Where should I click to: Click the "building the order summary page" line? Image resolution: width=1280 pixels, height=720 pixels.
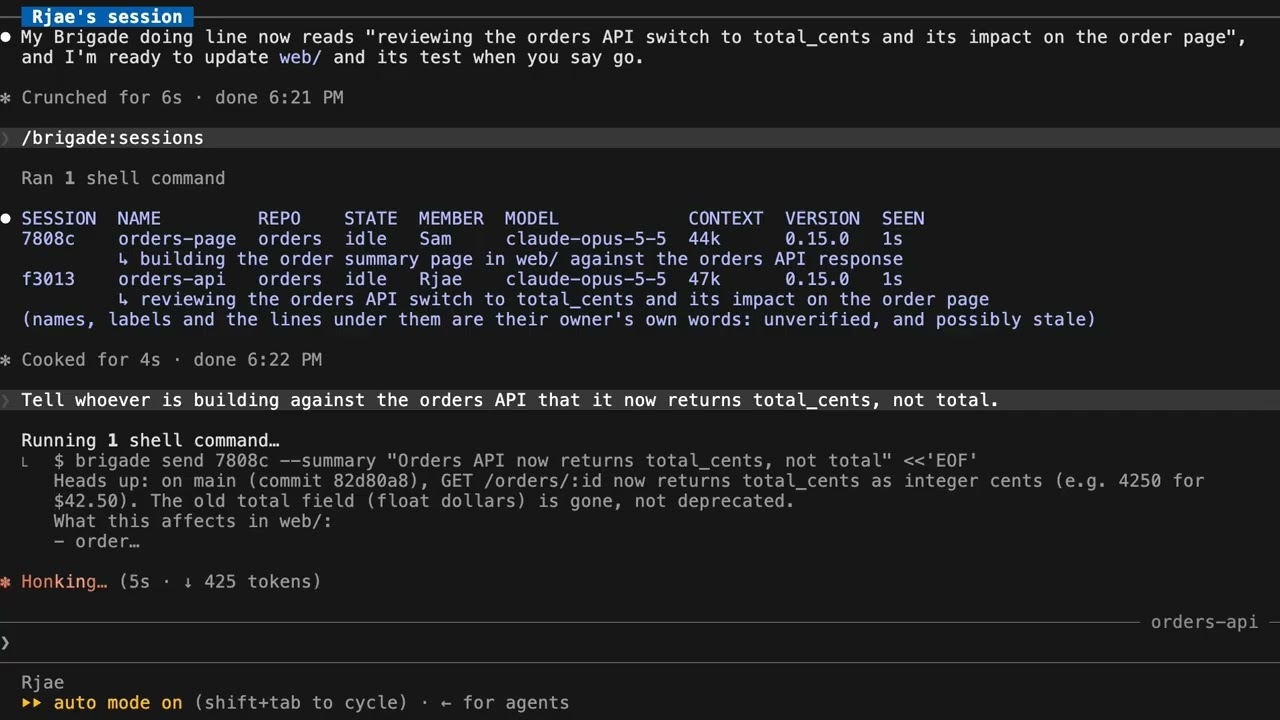(x=510, y=259)
